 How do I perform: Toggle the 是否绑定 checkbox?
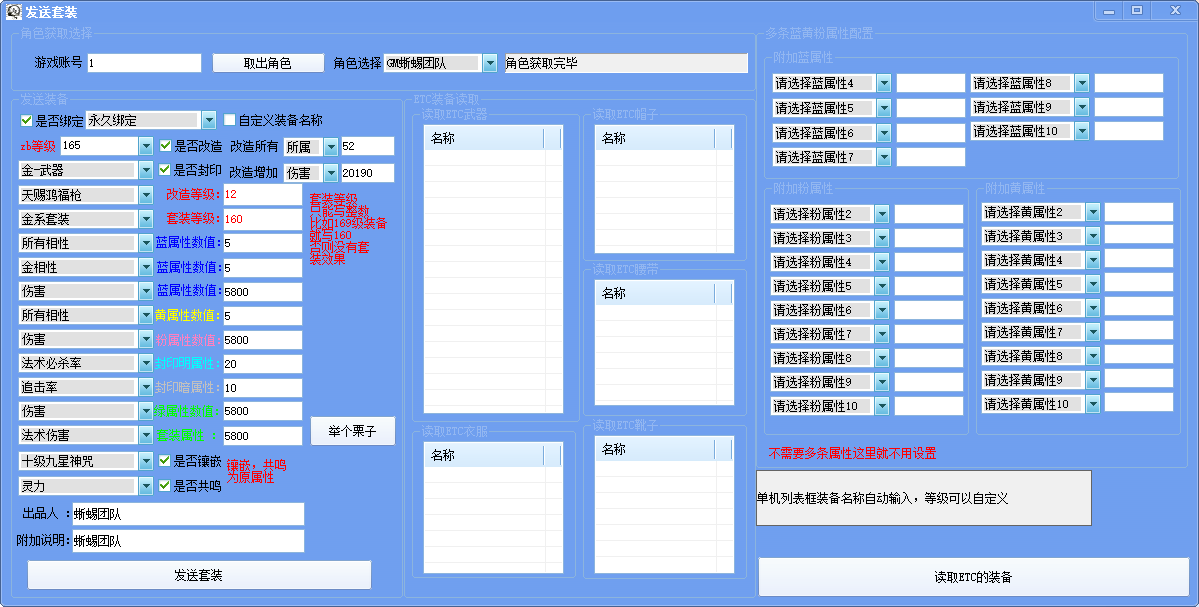27,120
